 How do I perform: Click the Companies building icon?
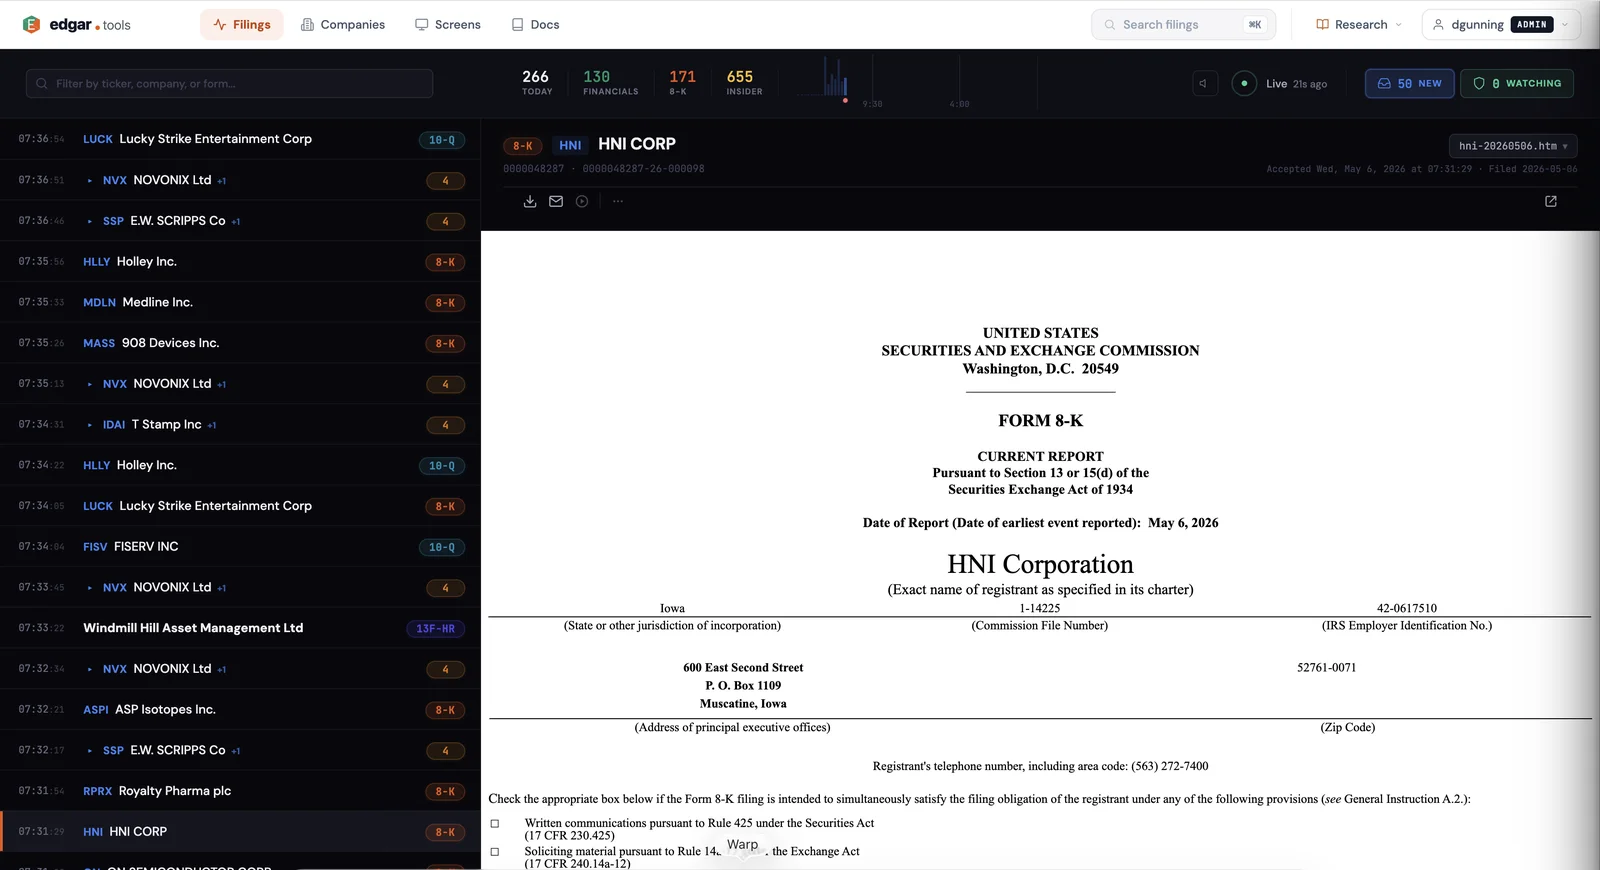(307, 24)
